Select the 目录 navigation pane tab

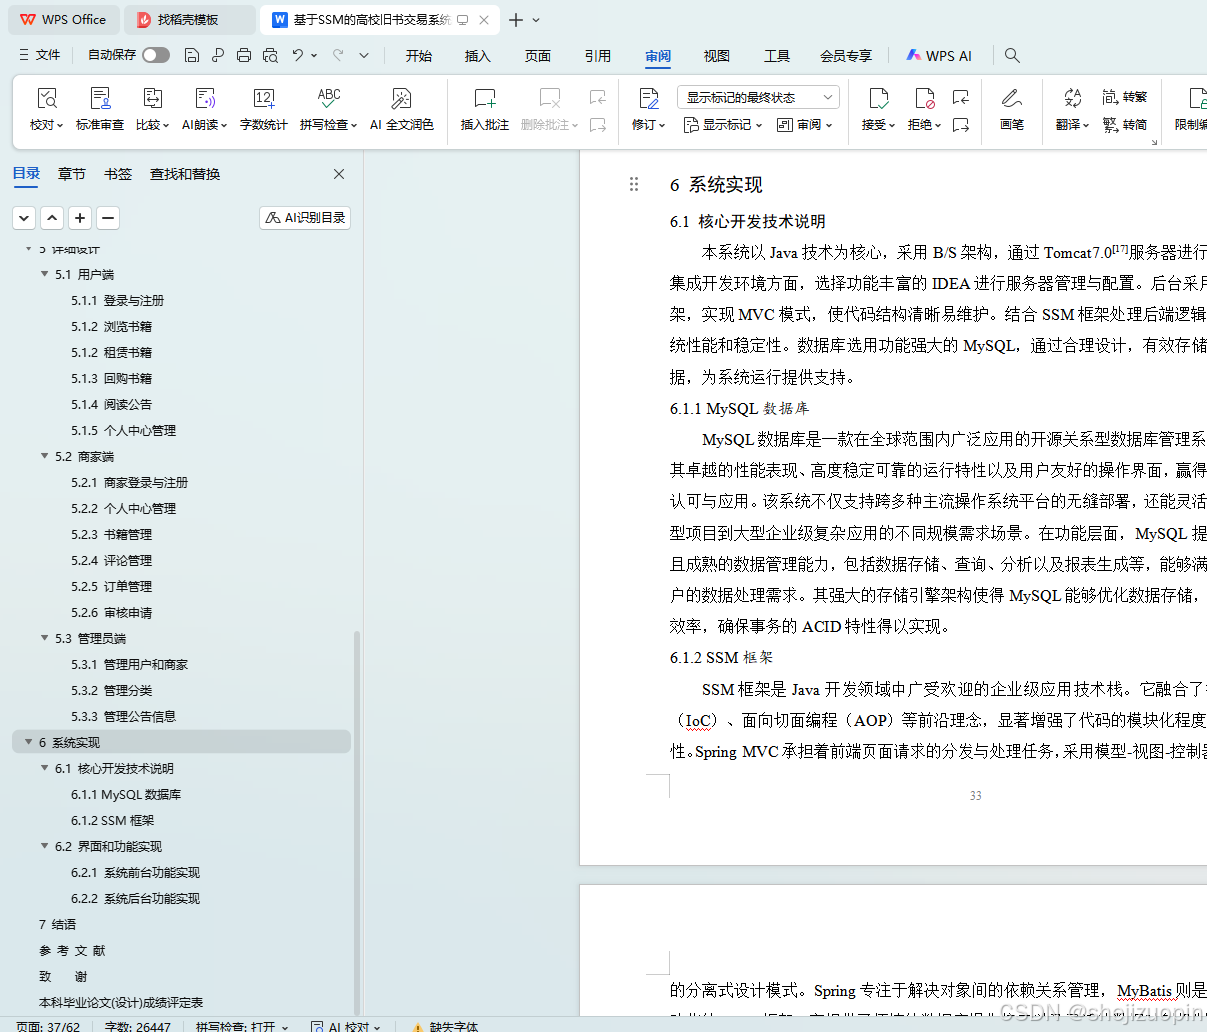click(x=26, y=174)
